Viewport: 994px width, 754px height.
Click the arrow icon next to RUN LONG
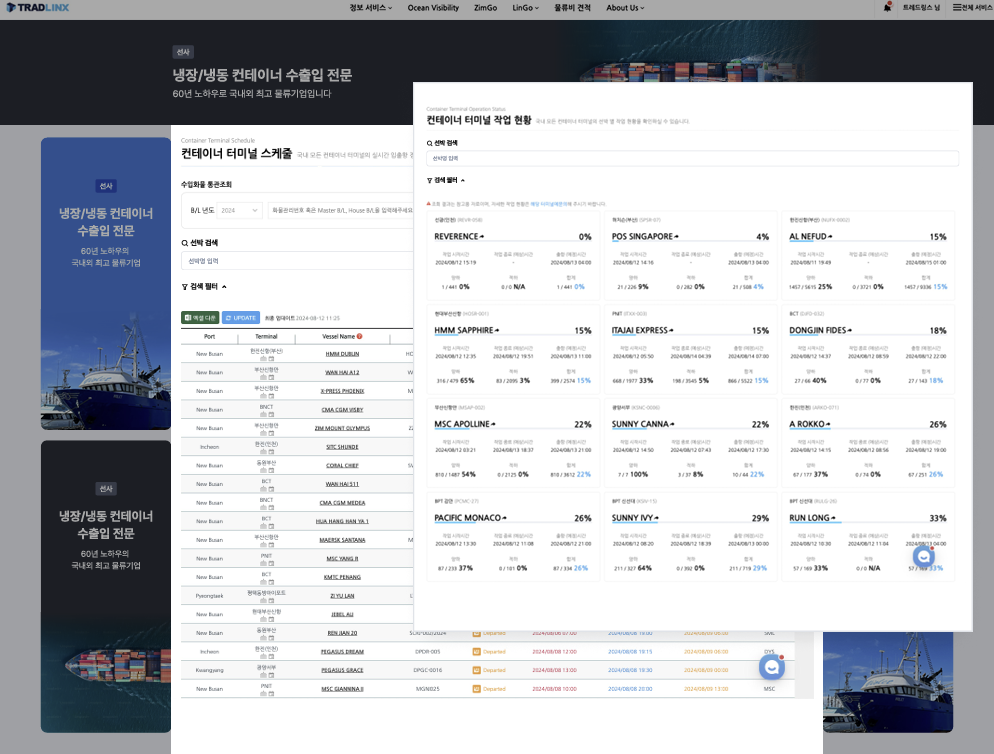[x=833, y=518]
